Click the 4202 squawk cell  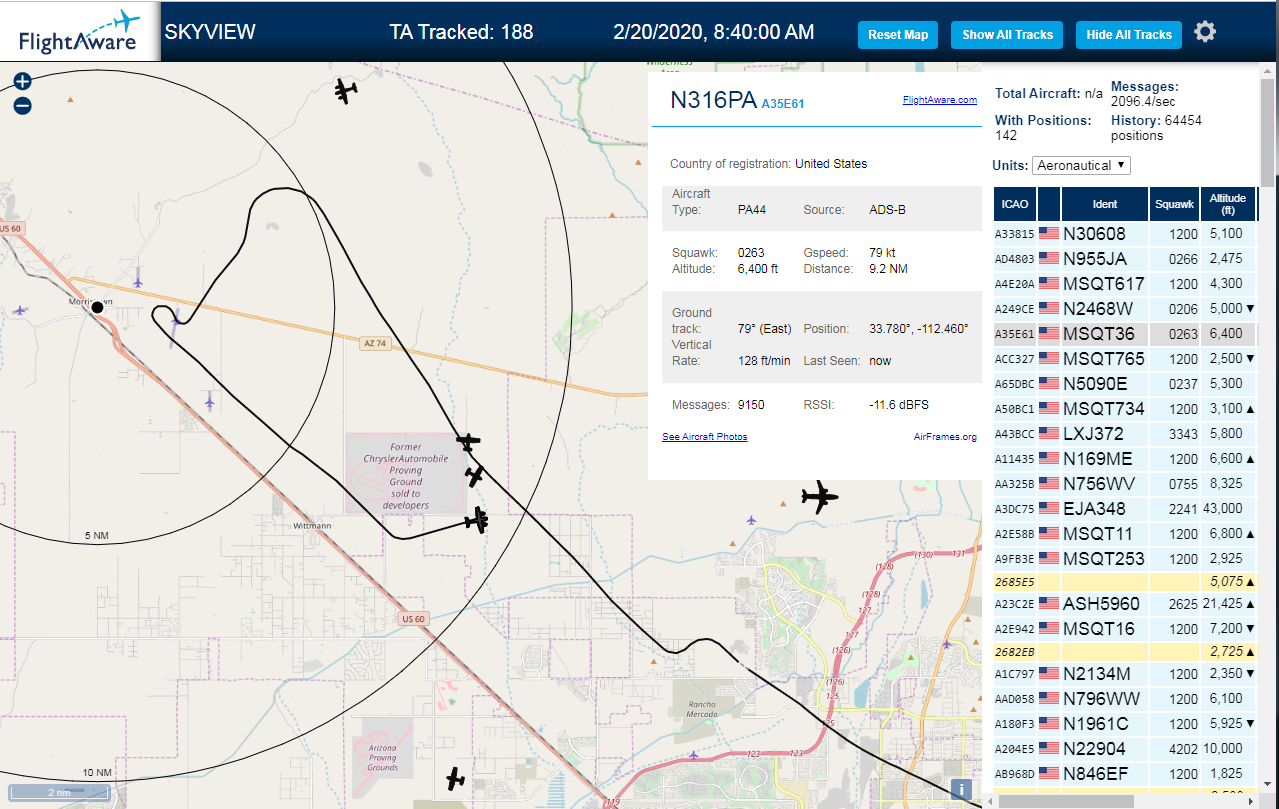(1174, 749)
